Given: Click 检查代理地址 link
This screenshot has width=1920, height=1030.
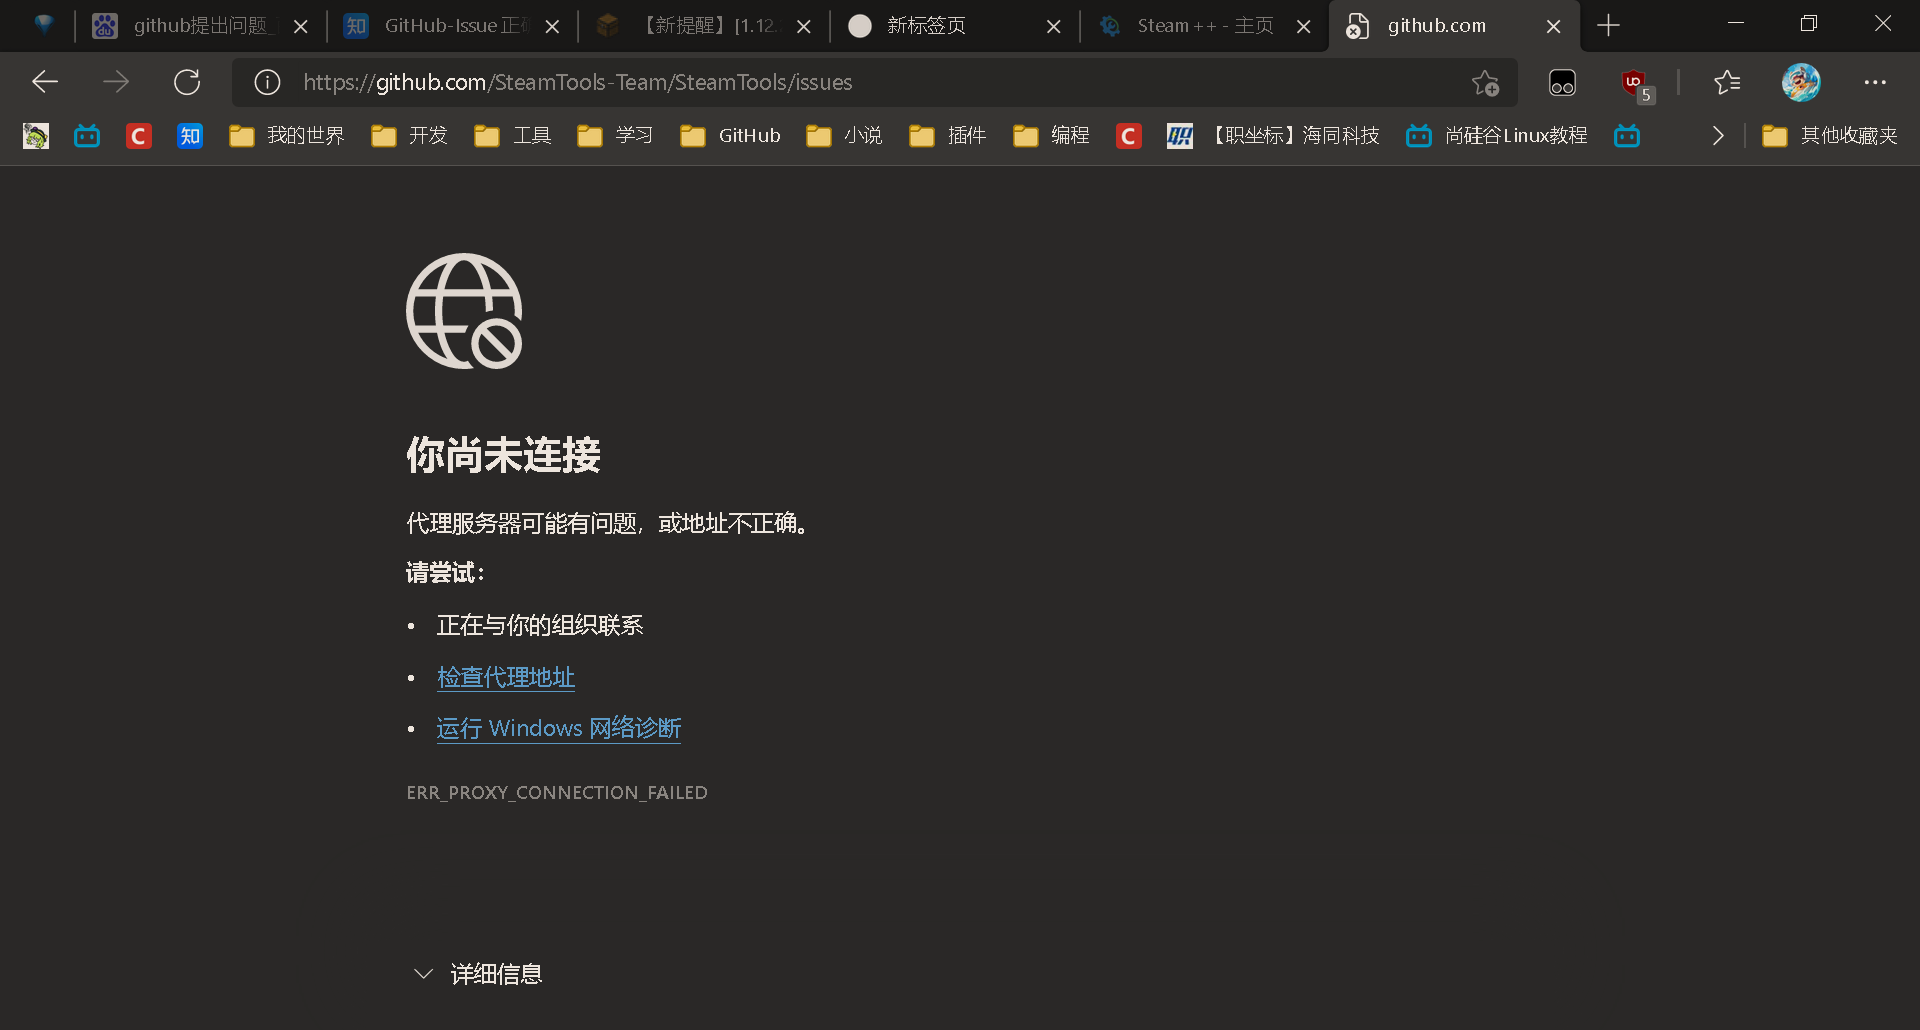Looking at the screenshot, I should (x=506, y=677).
